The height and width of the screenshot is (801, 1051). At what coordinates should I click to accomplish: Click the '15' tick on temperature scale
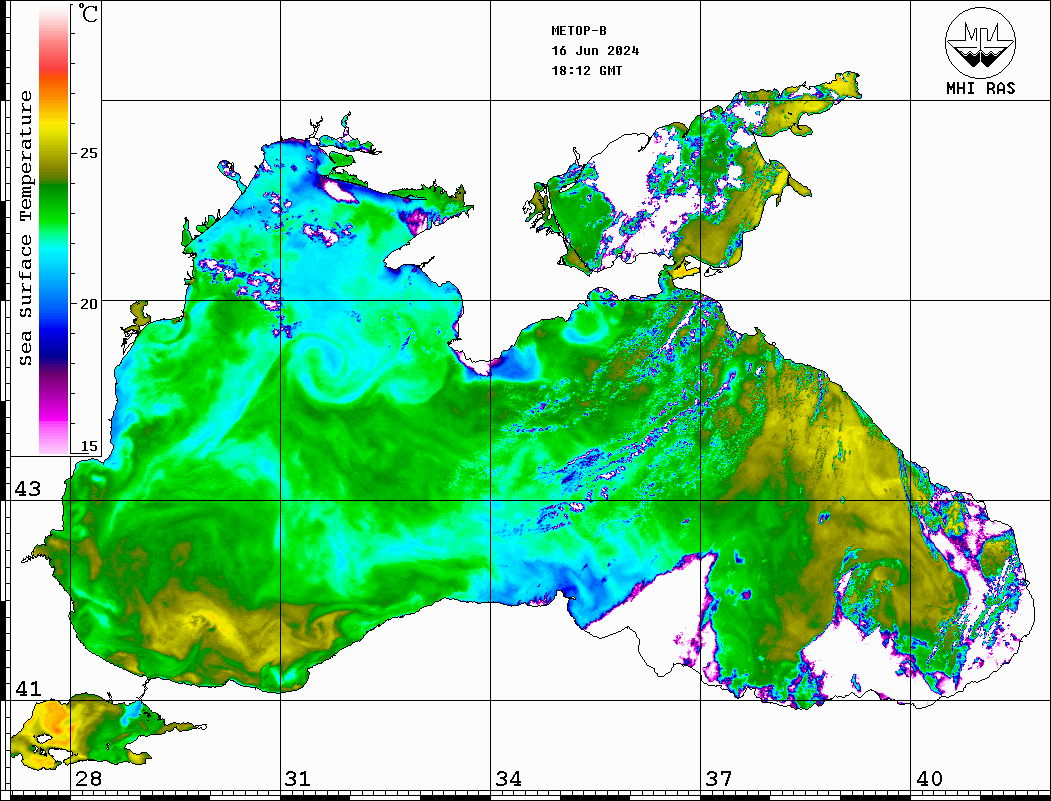(88, 446)
